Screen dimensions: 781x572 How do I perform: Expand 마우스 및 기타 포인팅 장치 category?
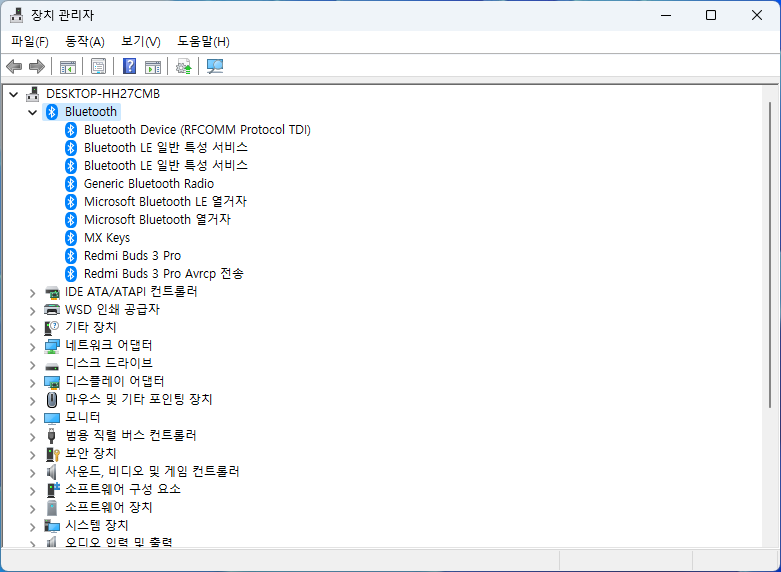(x=33, y=400)
